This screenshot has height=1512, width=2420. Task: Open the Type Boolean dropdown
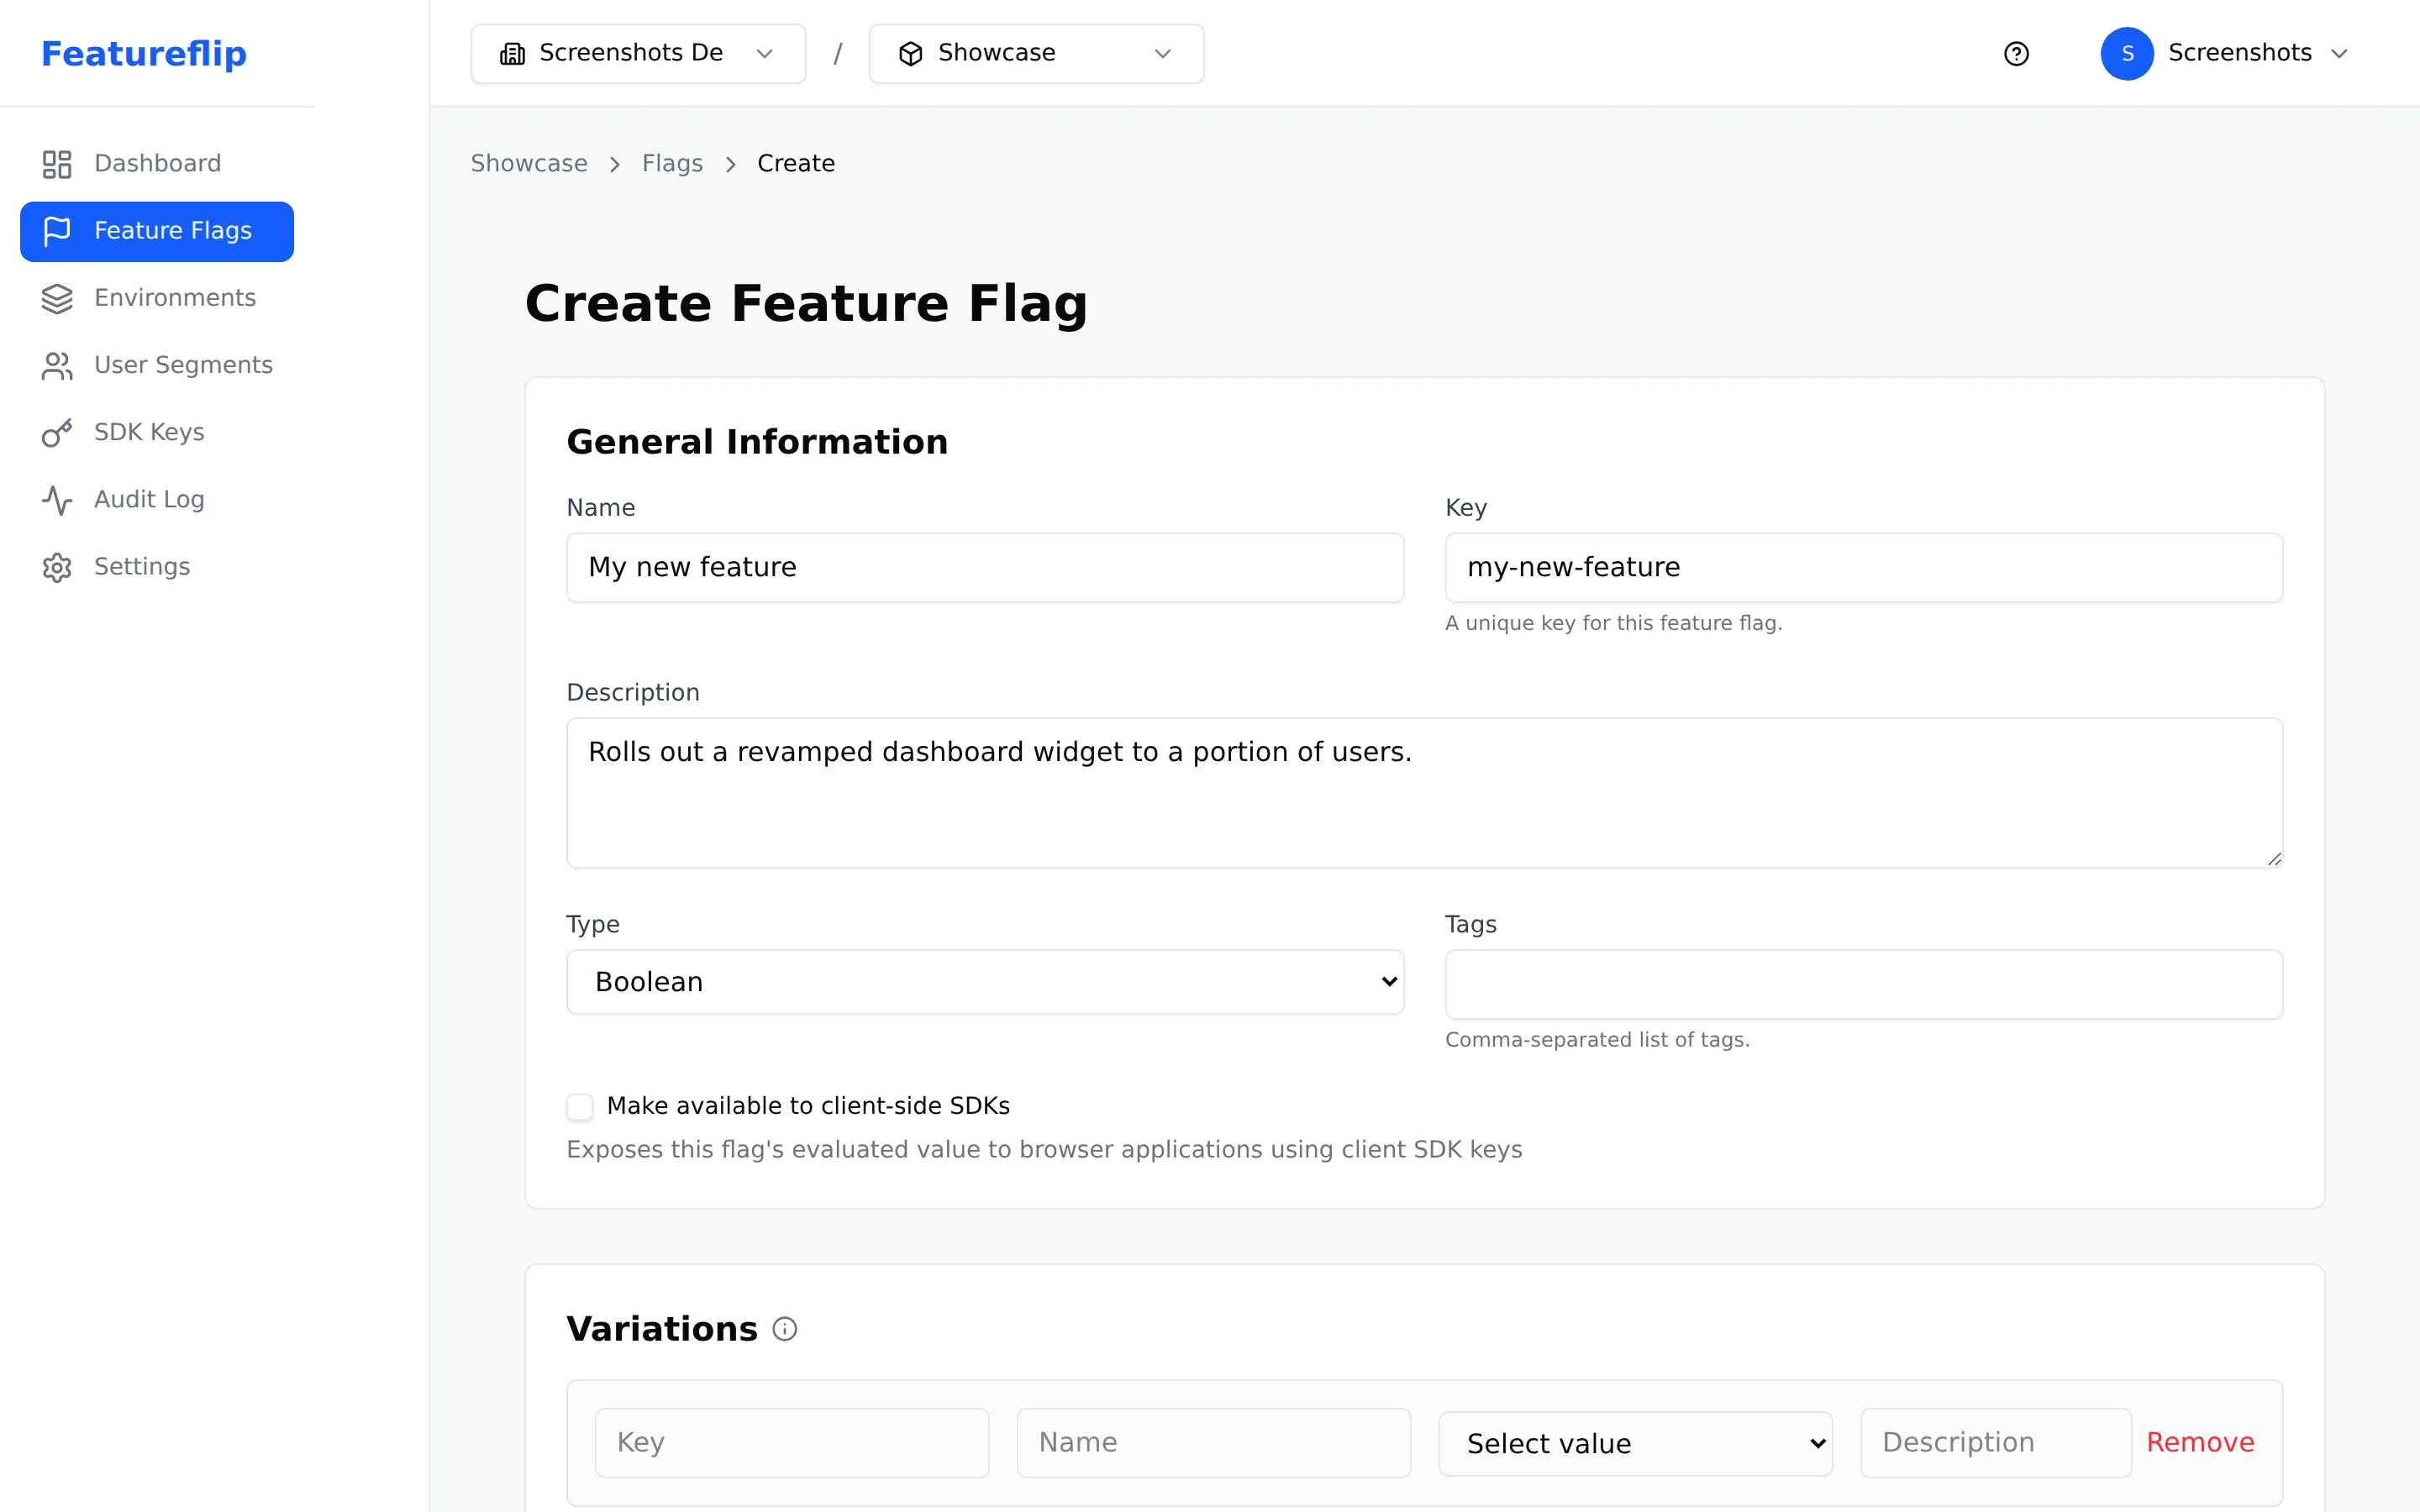point(985,982)
